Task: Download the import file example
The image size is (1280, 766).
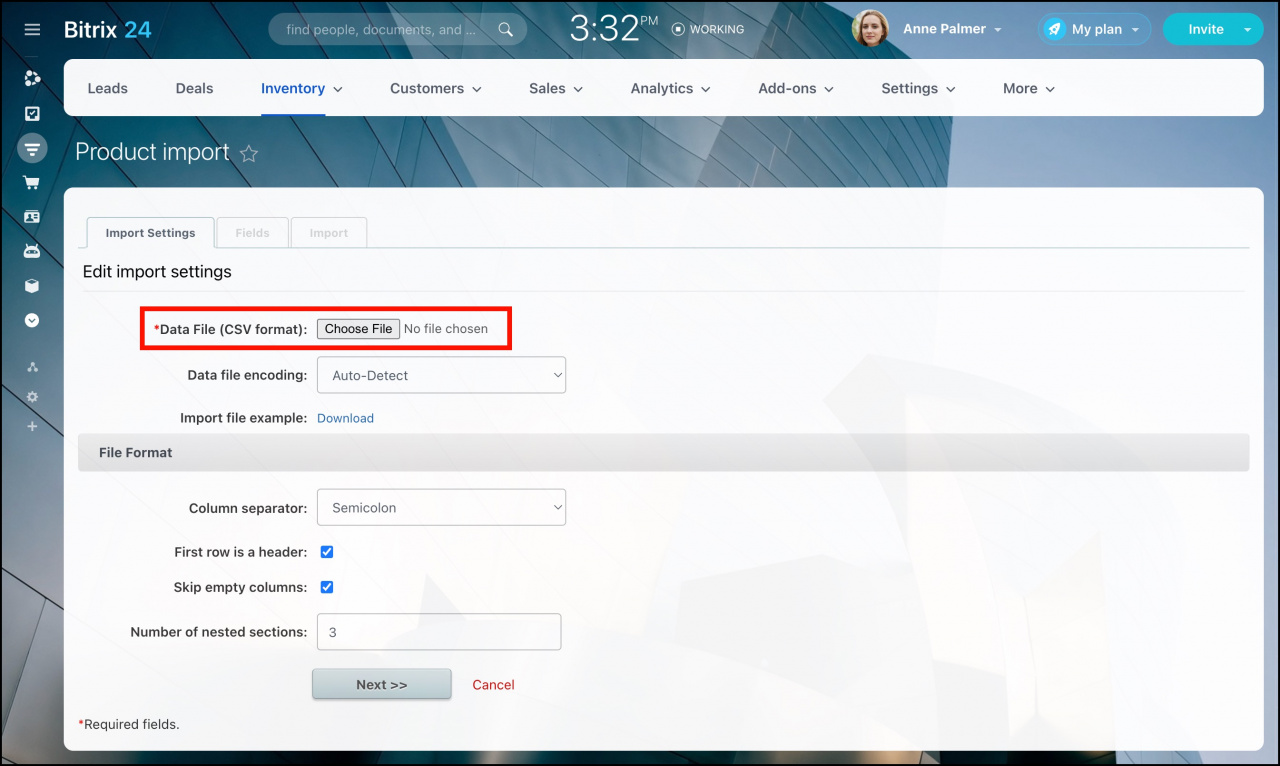Action: pos(345,418)
